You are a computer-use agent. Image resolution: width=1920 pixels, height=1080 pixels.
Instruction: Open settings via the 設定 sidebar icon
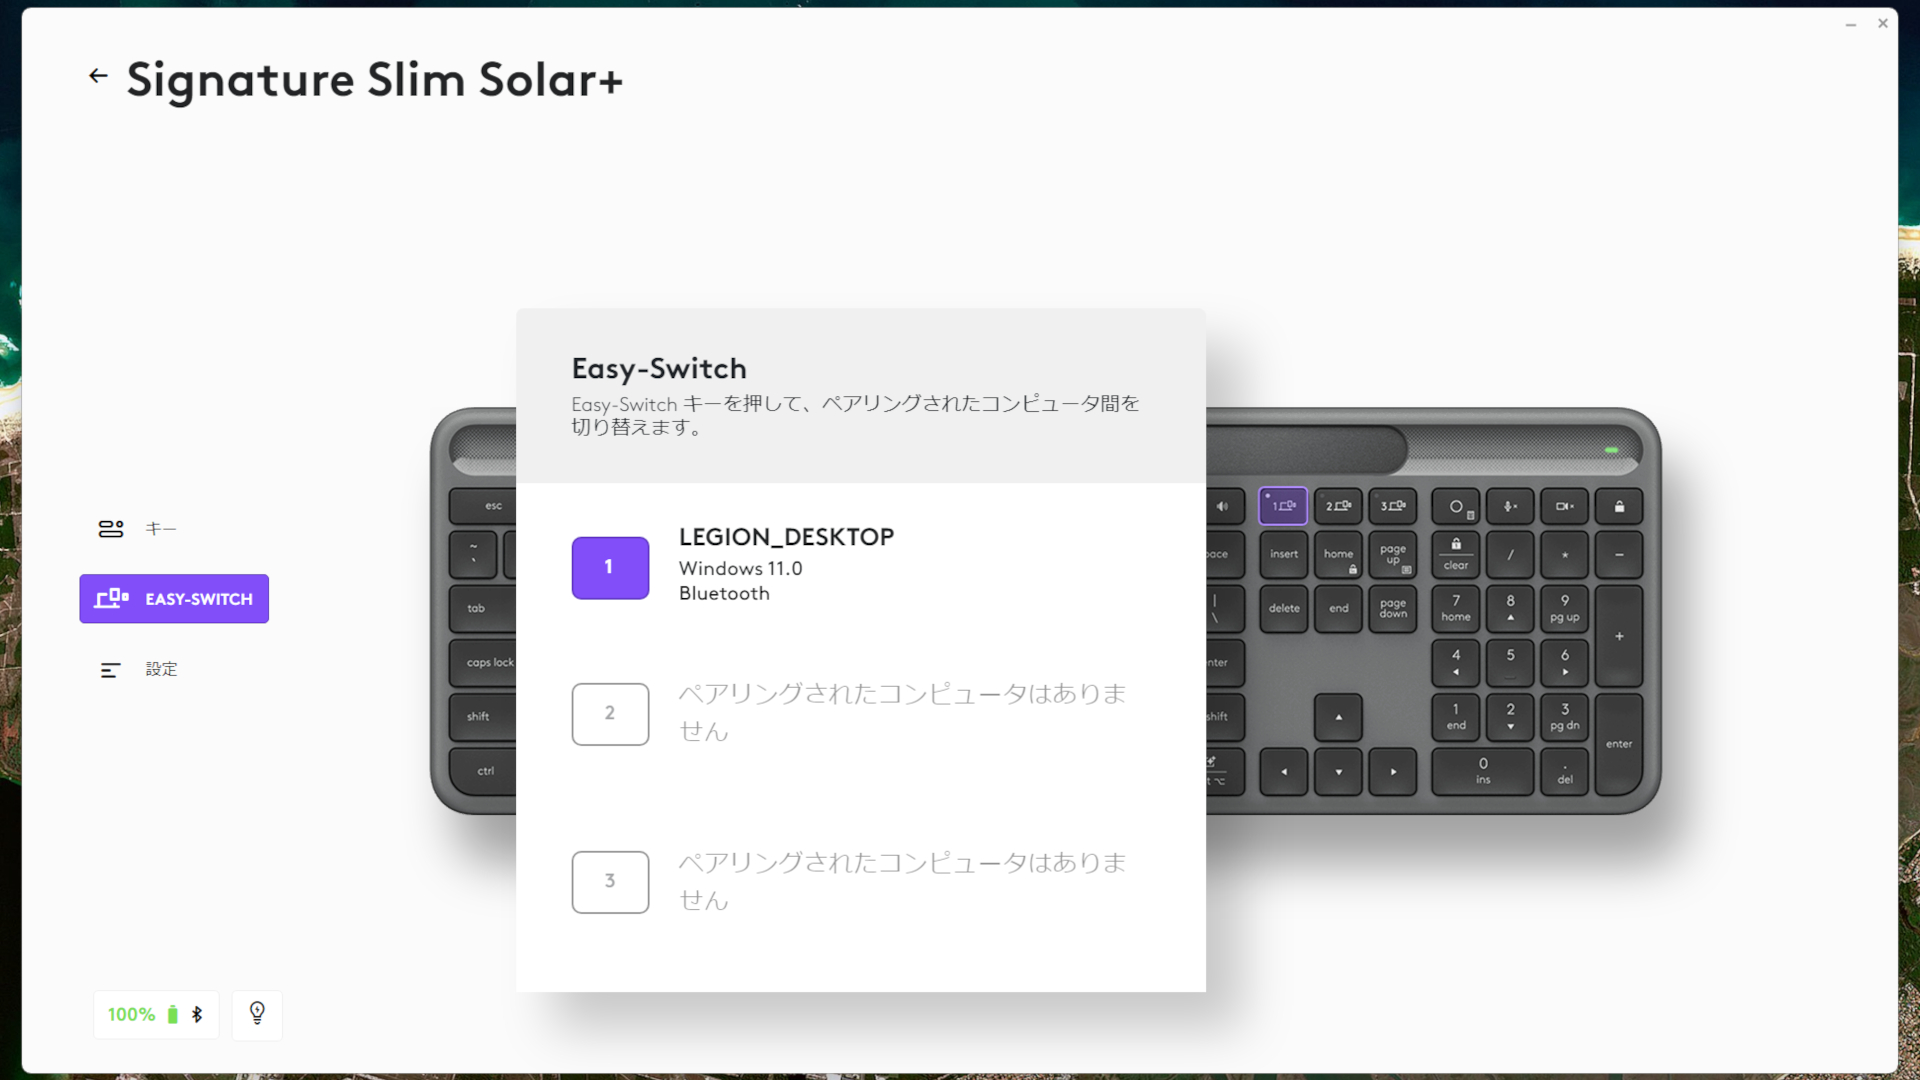coord(111,670)
